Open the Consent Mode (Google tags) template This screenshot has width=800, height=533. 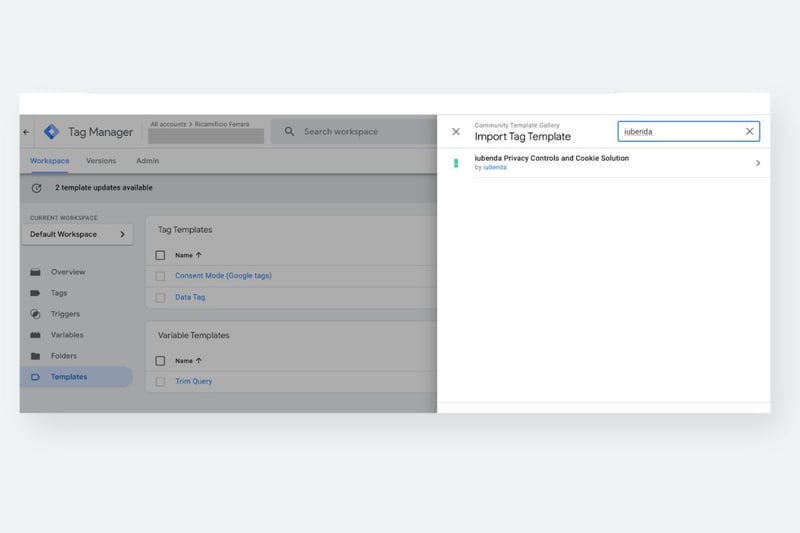(x=223, y=275)
